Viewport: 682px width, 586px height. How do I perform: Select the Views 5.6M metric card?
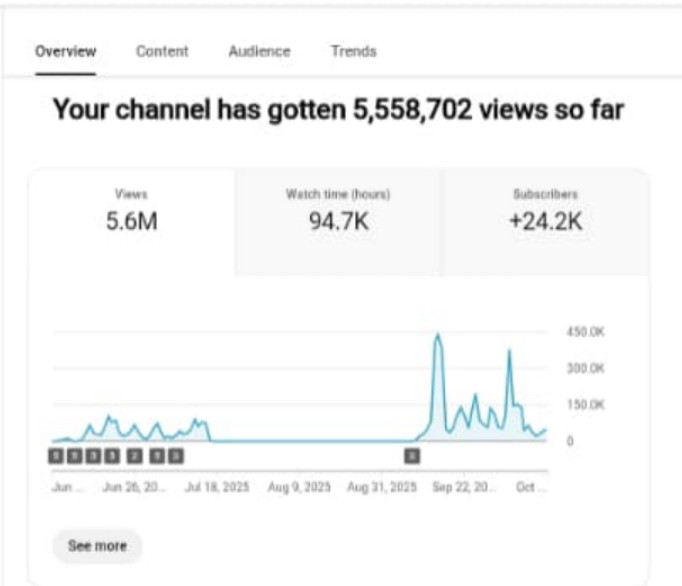132,211
